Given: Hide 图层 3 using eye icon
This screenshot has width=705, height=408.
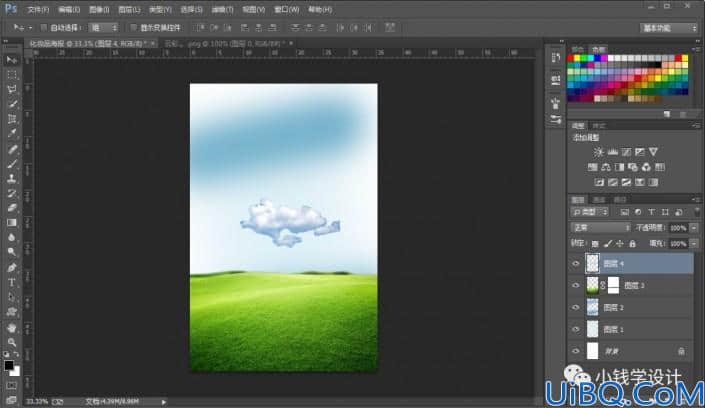Looking at the screenshot, I should [x=576, y=285].
